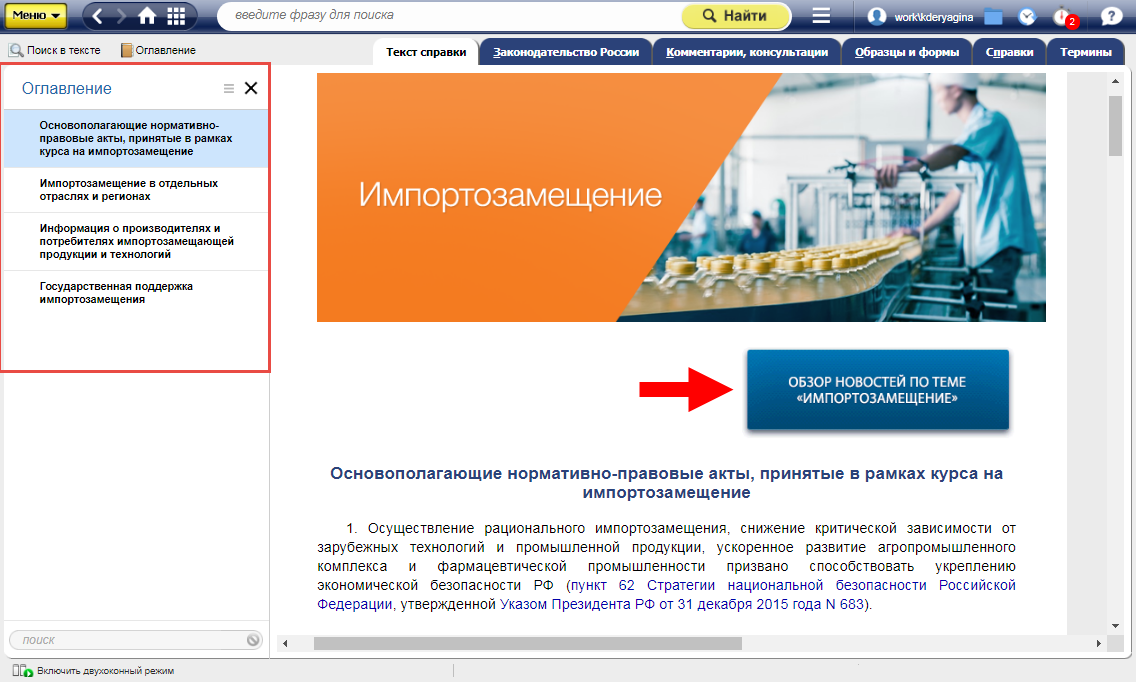Close the Оглавление panel

(x=251, y=88)
